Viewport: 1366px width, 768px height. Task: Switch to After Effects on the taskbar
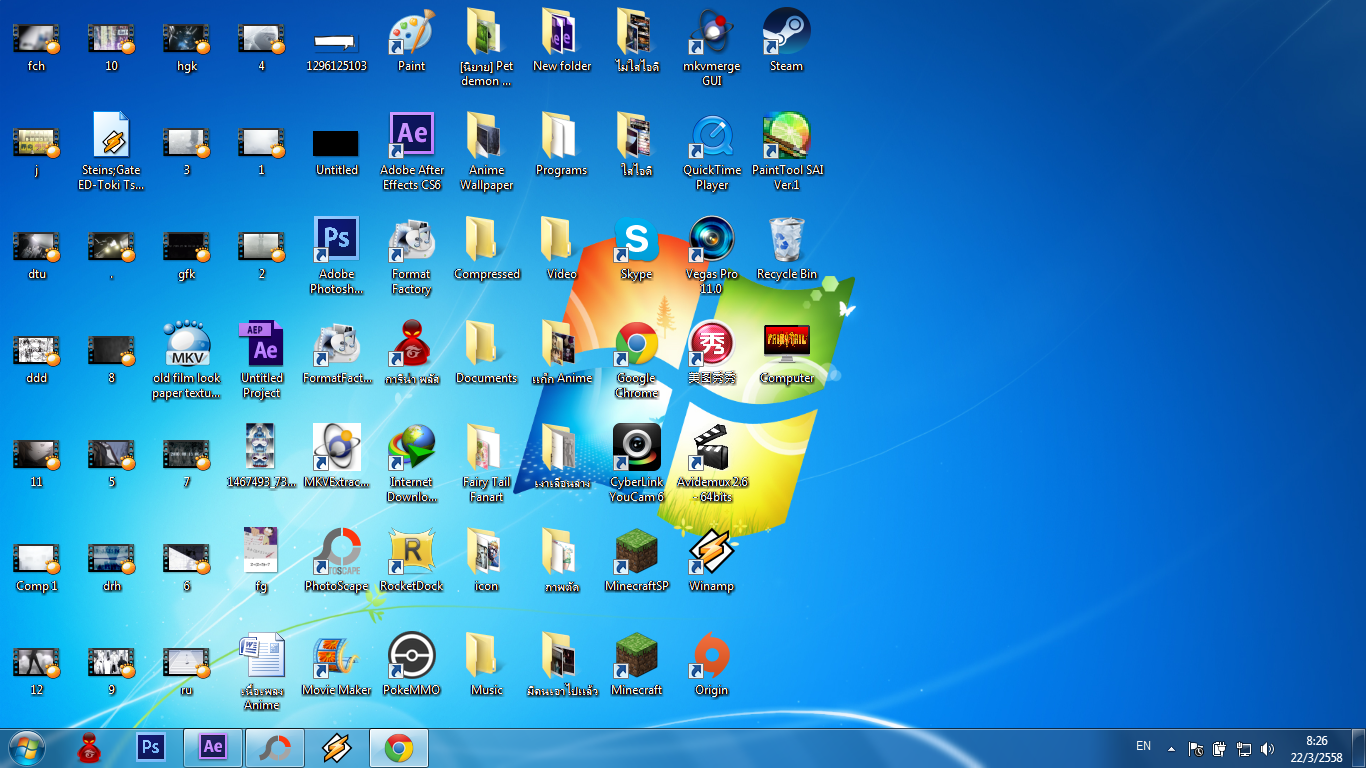pyautogui.click(x=213, y=748)
